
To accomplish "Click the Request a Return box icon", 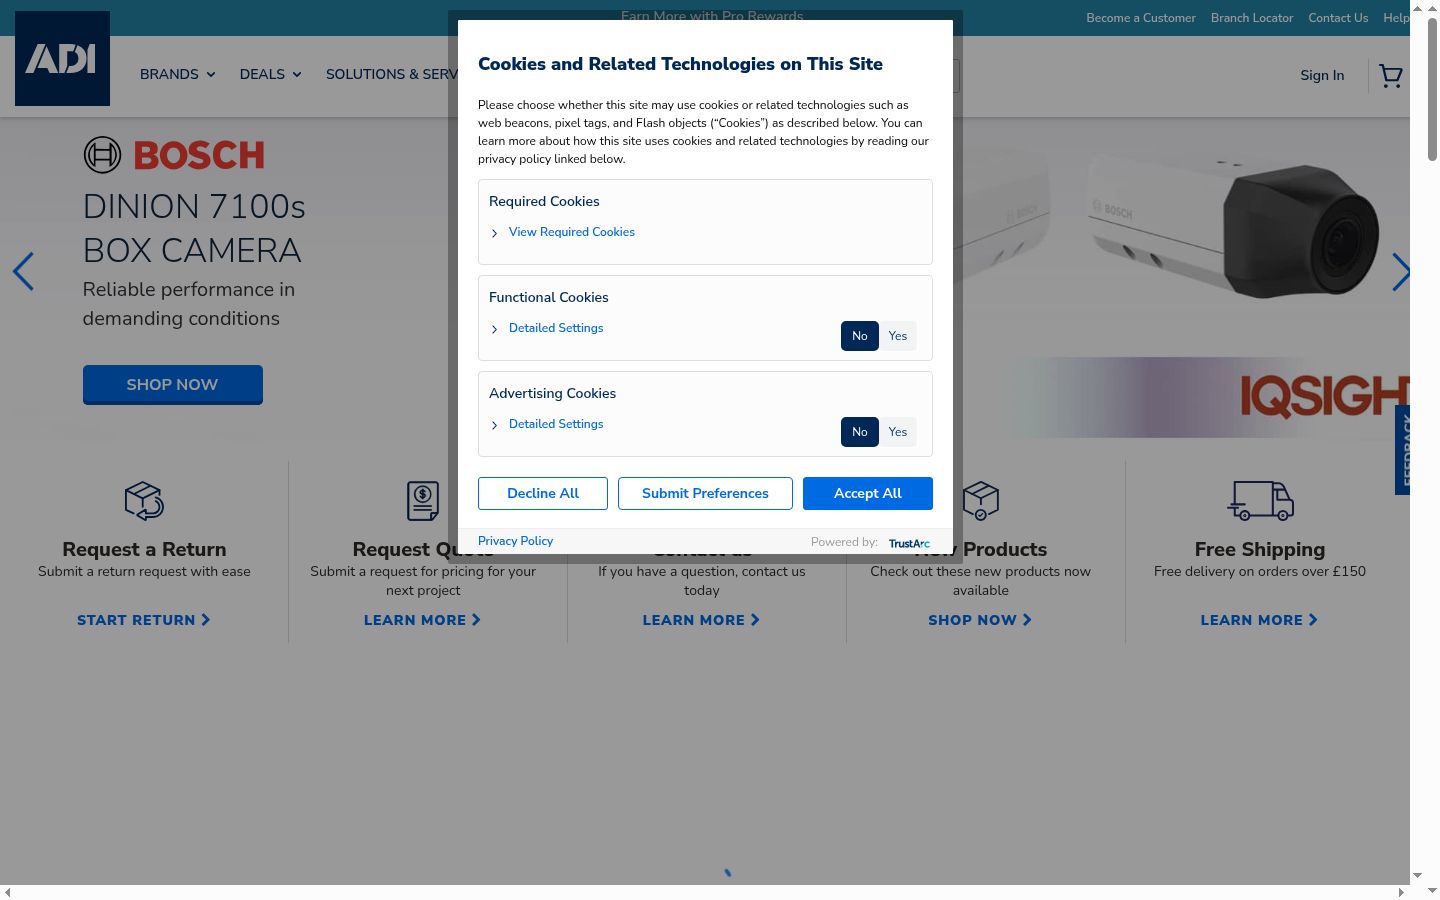I will [144, 500].
